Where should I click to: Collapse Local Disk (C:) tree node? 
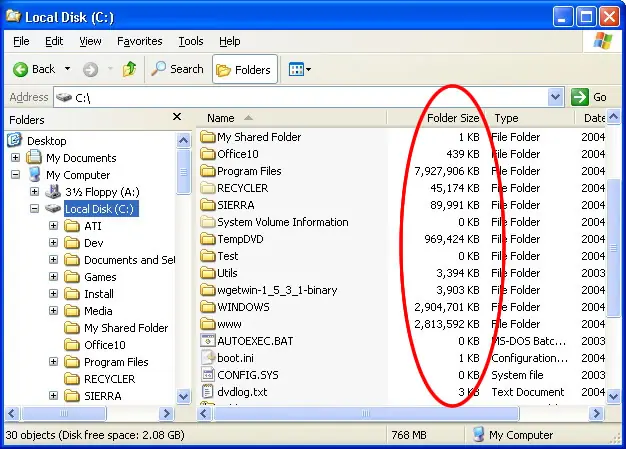coord(35,208)
